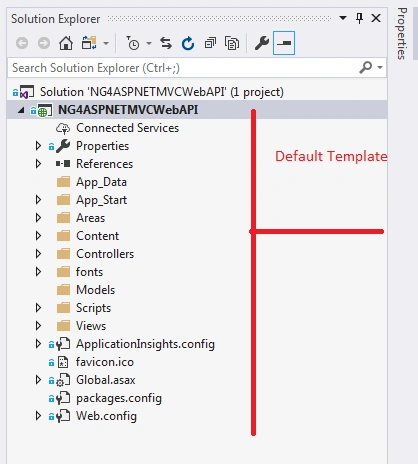Expand Global.asax node
This screenshot has height=464, width=418.
[38, 380]
